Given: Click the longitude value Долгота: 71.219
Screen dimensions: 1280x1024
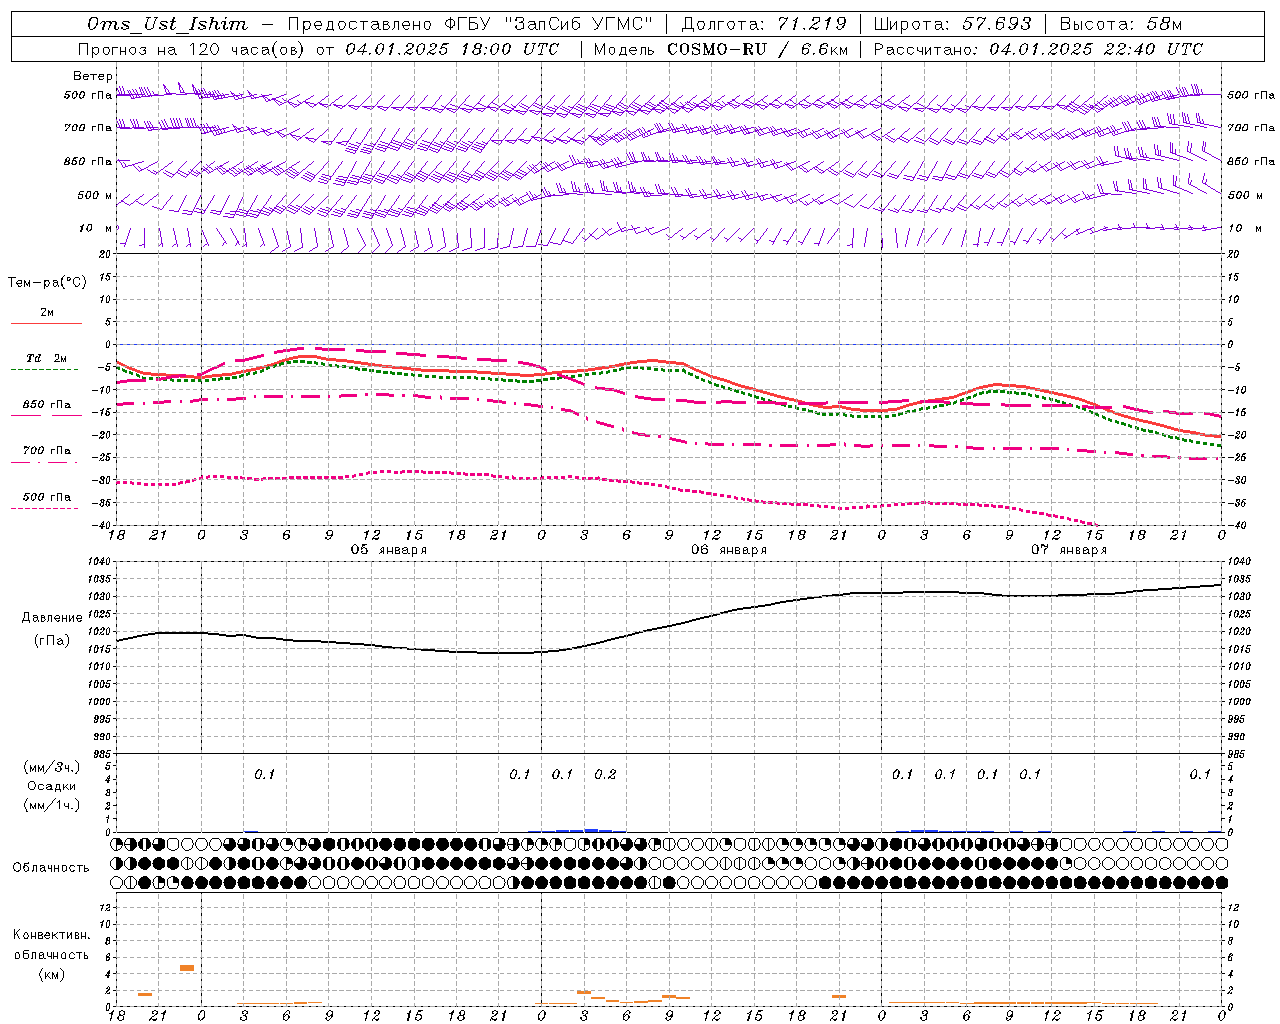Looking at the screenshot, I should pyautogui.click(x=764, y=24).
